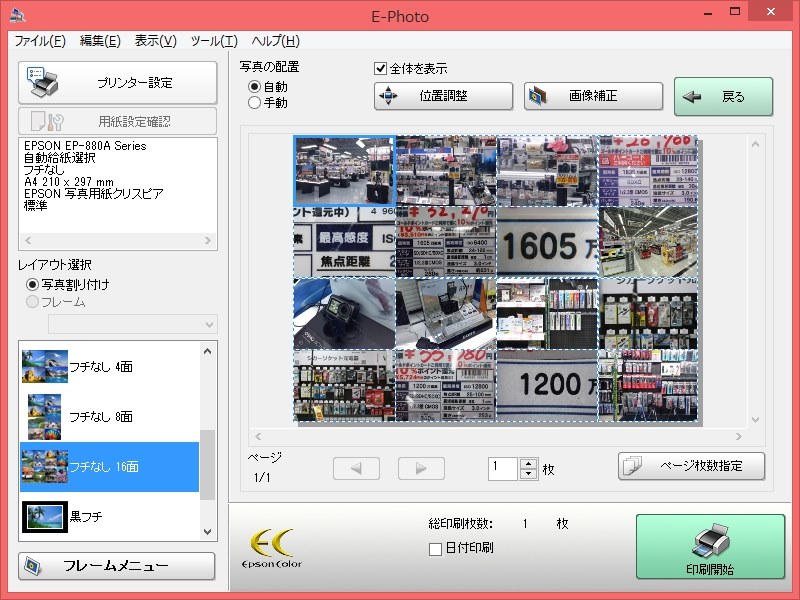Screen dimensions: 800x600
Task: Open the 表示(V) menu
Action: tap(156, 41)
